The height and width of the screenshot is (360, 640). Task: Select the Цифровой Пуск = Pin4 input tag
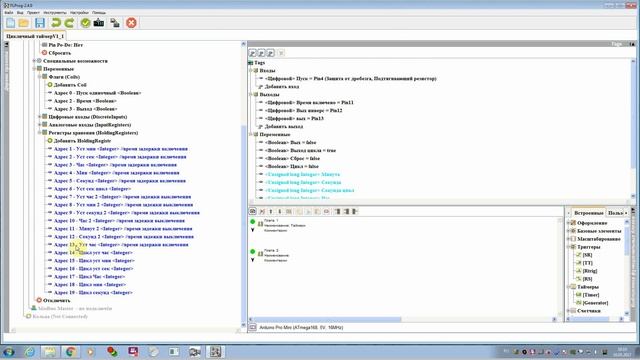click(x=350, y=78)
